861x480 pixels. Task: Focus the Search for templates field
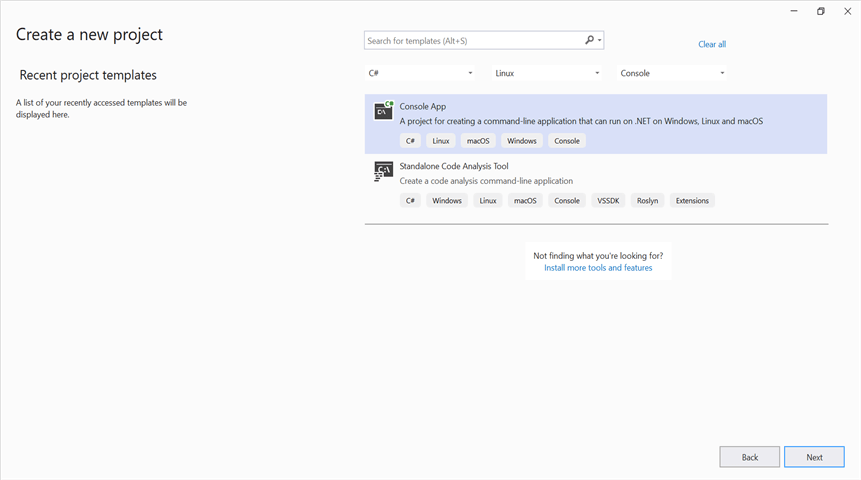tap(472, 41)
